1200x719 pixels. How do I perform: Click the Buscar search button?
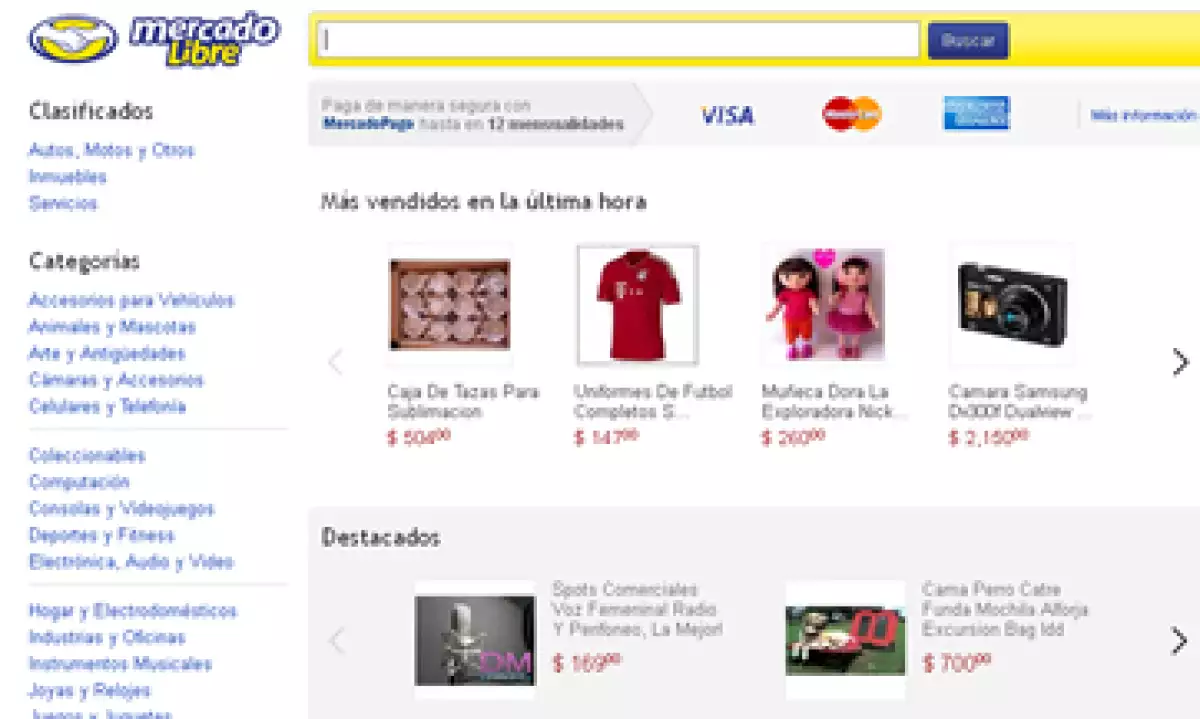tap(968, 41)
